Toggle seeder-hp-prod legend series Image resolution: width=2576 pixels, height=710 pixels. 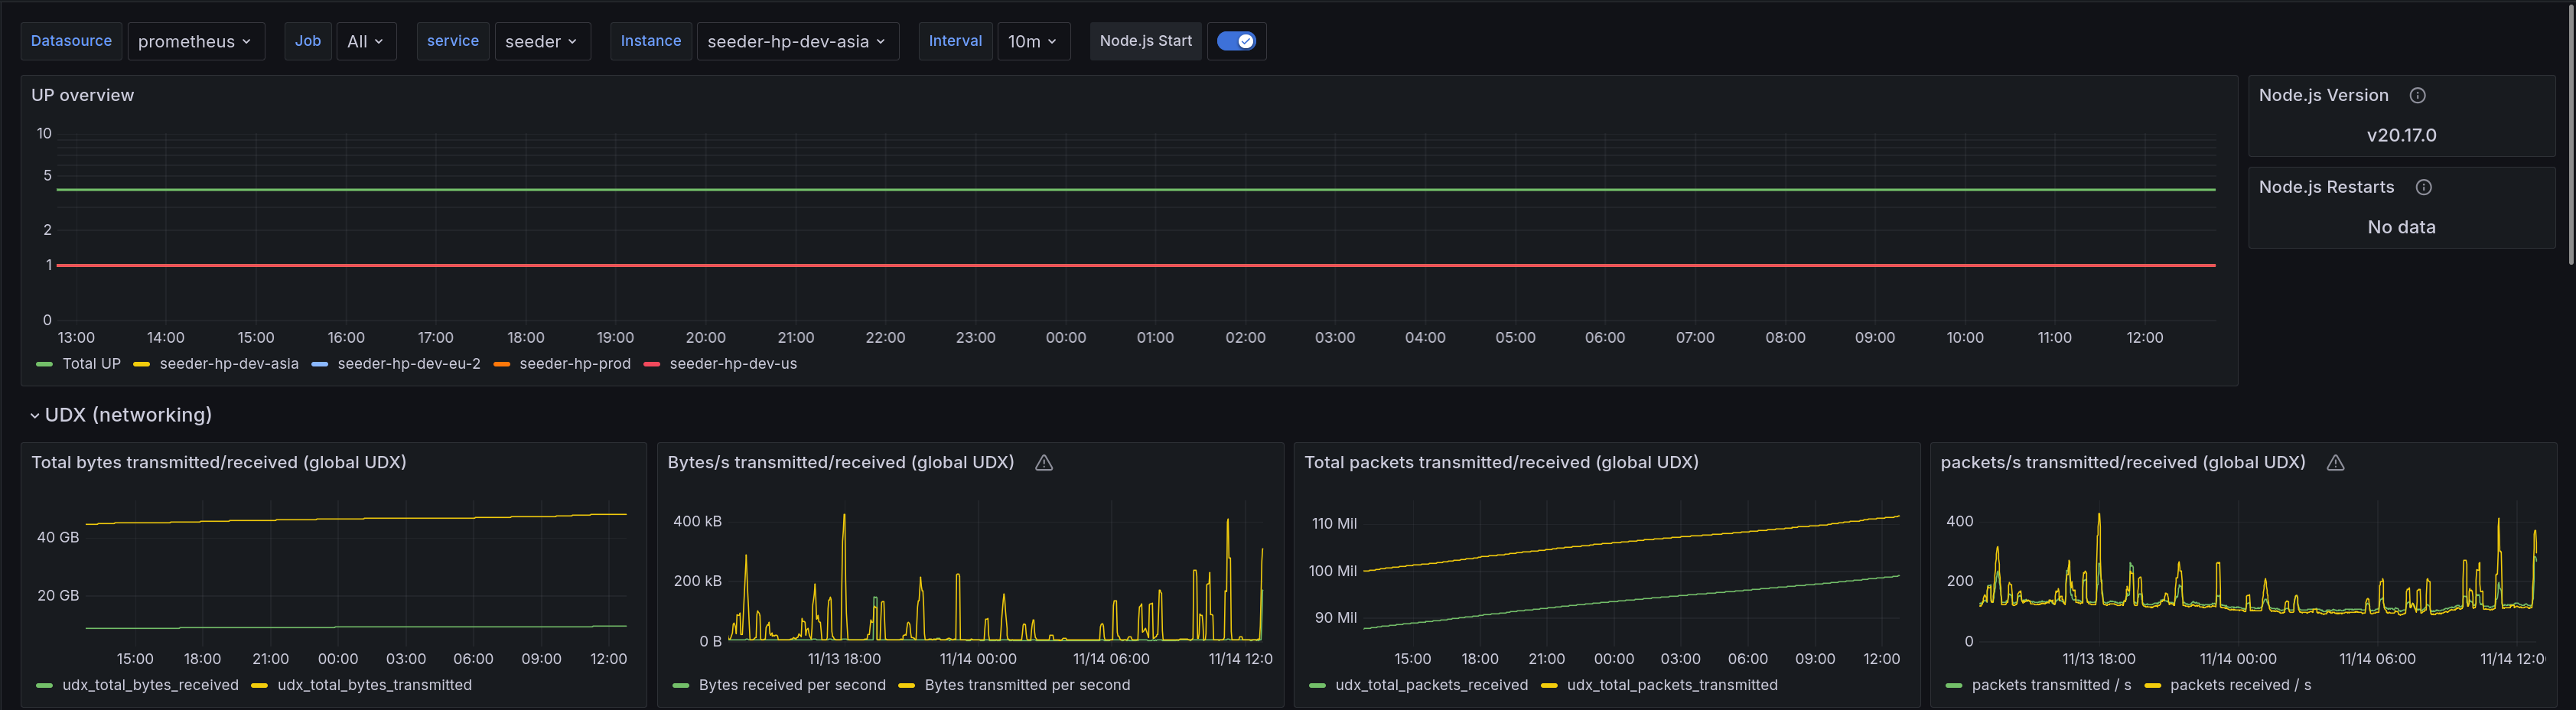point(574,364)
